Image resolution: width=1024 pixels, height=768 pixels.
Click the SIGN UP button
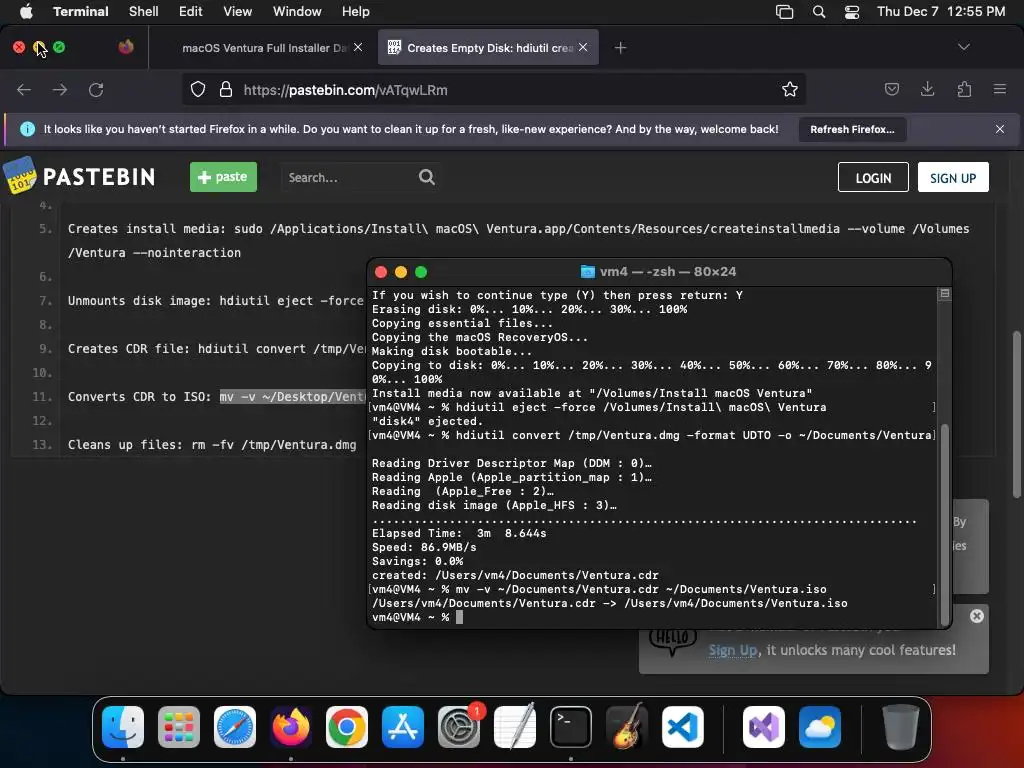(x=953, y=178)
